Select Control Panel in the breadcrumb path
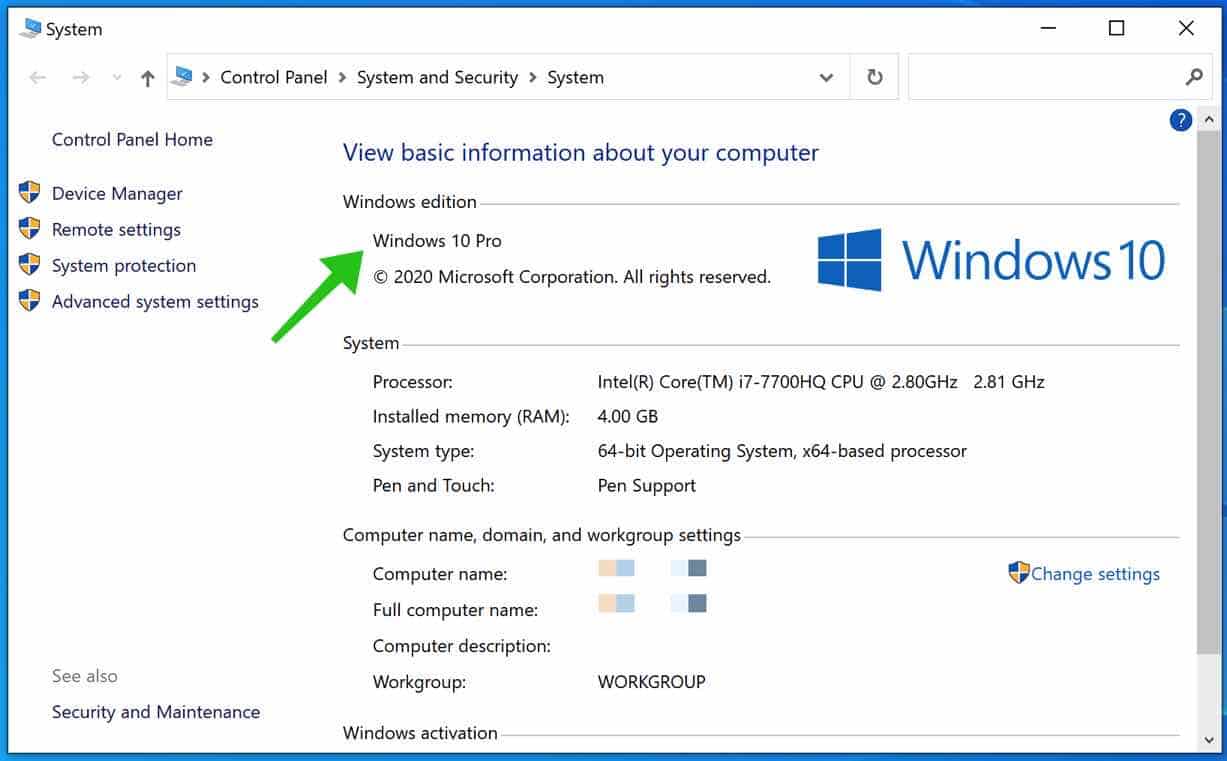The height and width of the screenshot is (761, 1227). coord(273,78)
